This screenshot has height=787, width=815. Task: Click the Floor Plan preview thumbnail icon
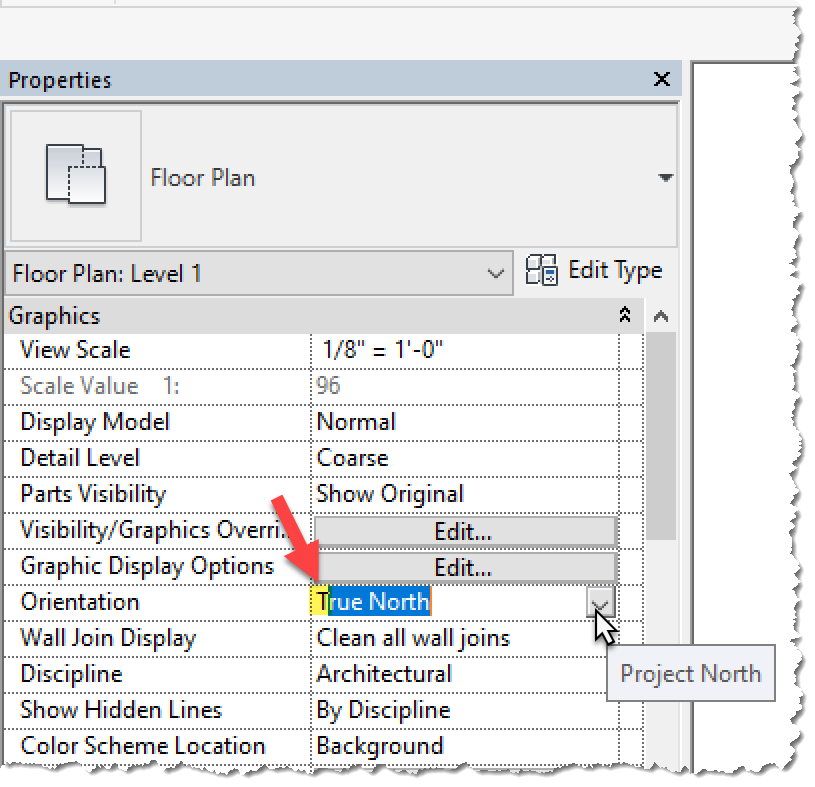[74, 176]
